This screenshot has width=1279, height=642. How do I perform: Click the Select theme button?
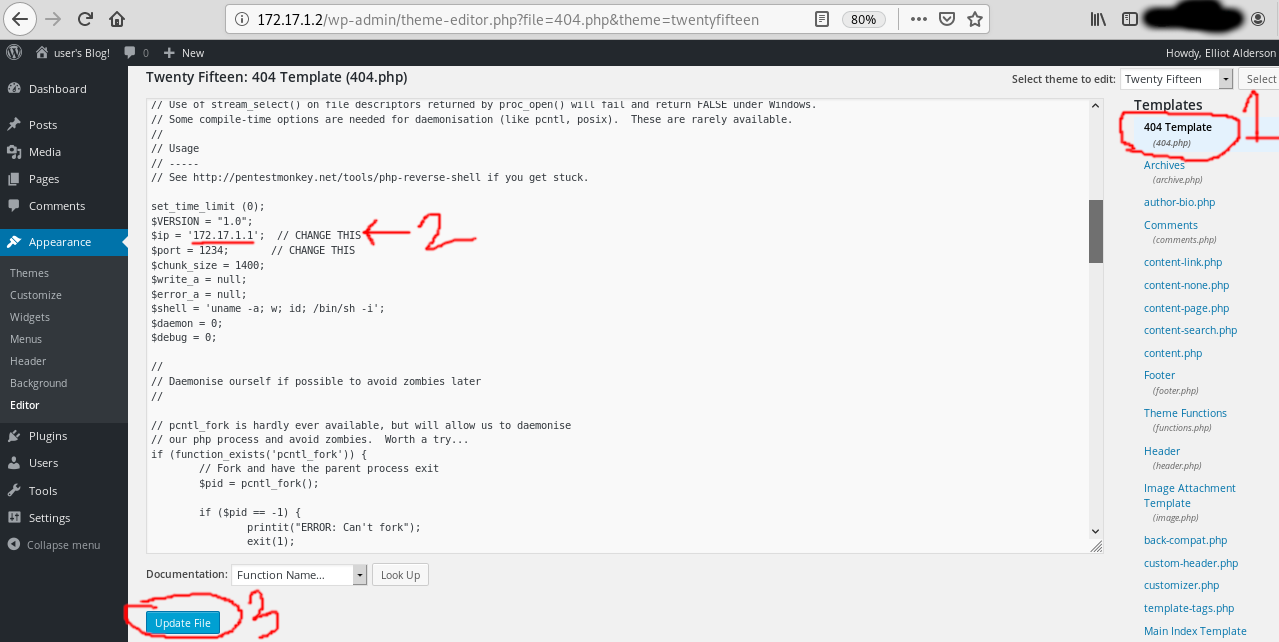pos(1259,79)
